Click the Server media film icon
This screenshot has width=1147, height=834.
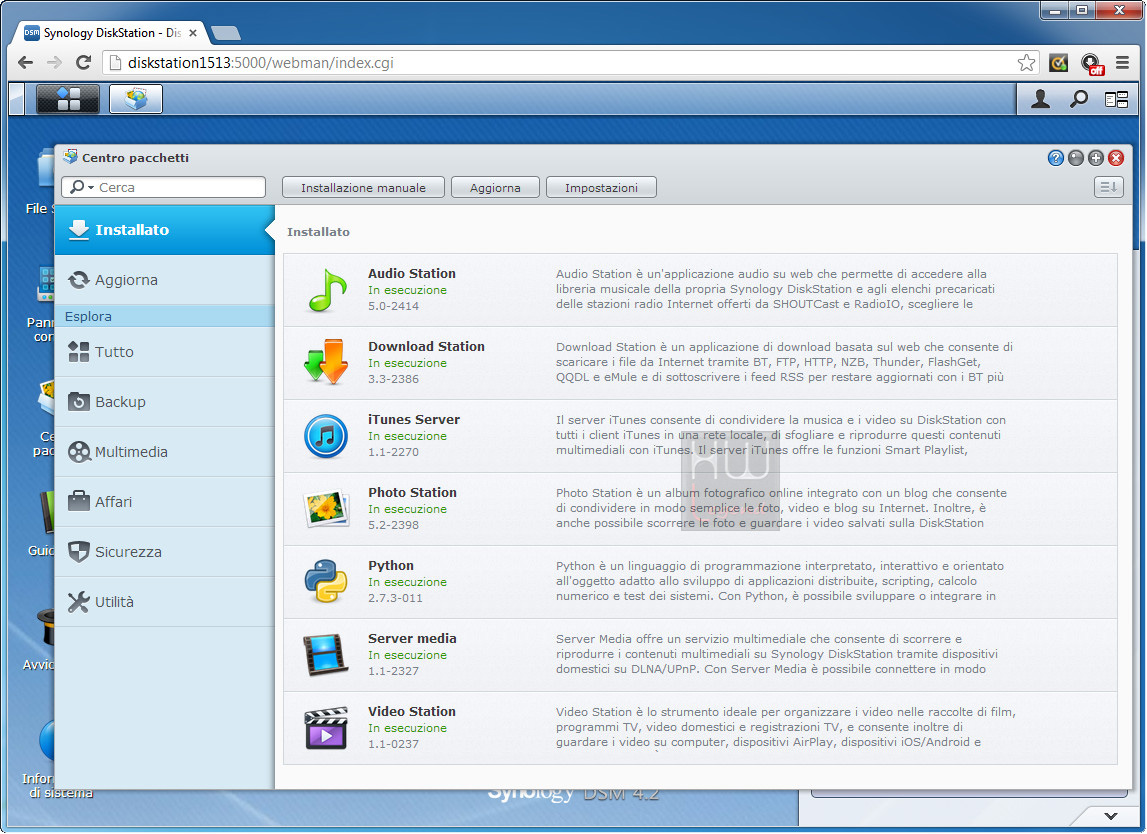(x=326, y=655)
